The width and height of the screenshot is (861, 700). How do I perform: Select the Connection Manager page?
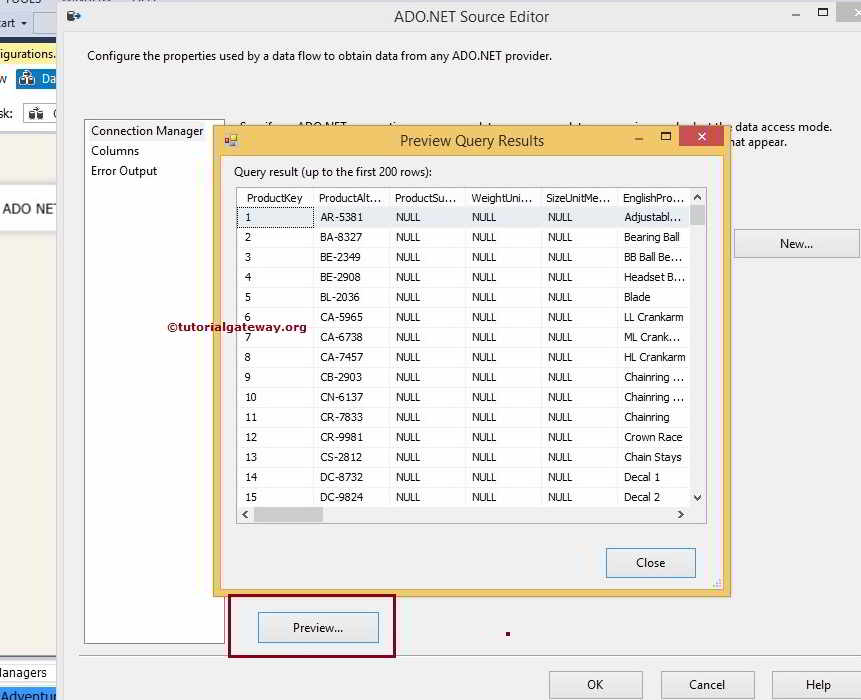point(147,131)
